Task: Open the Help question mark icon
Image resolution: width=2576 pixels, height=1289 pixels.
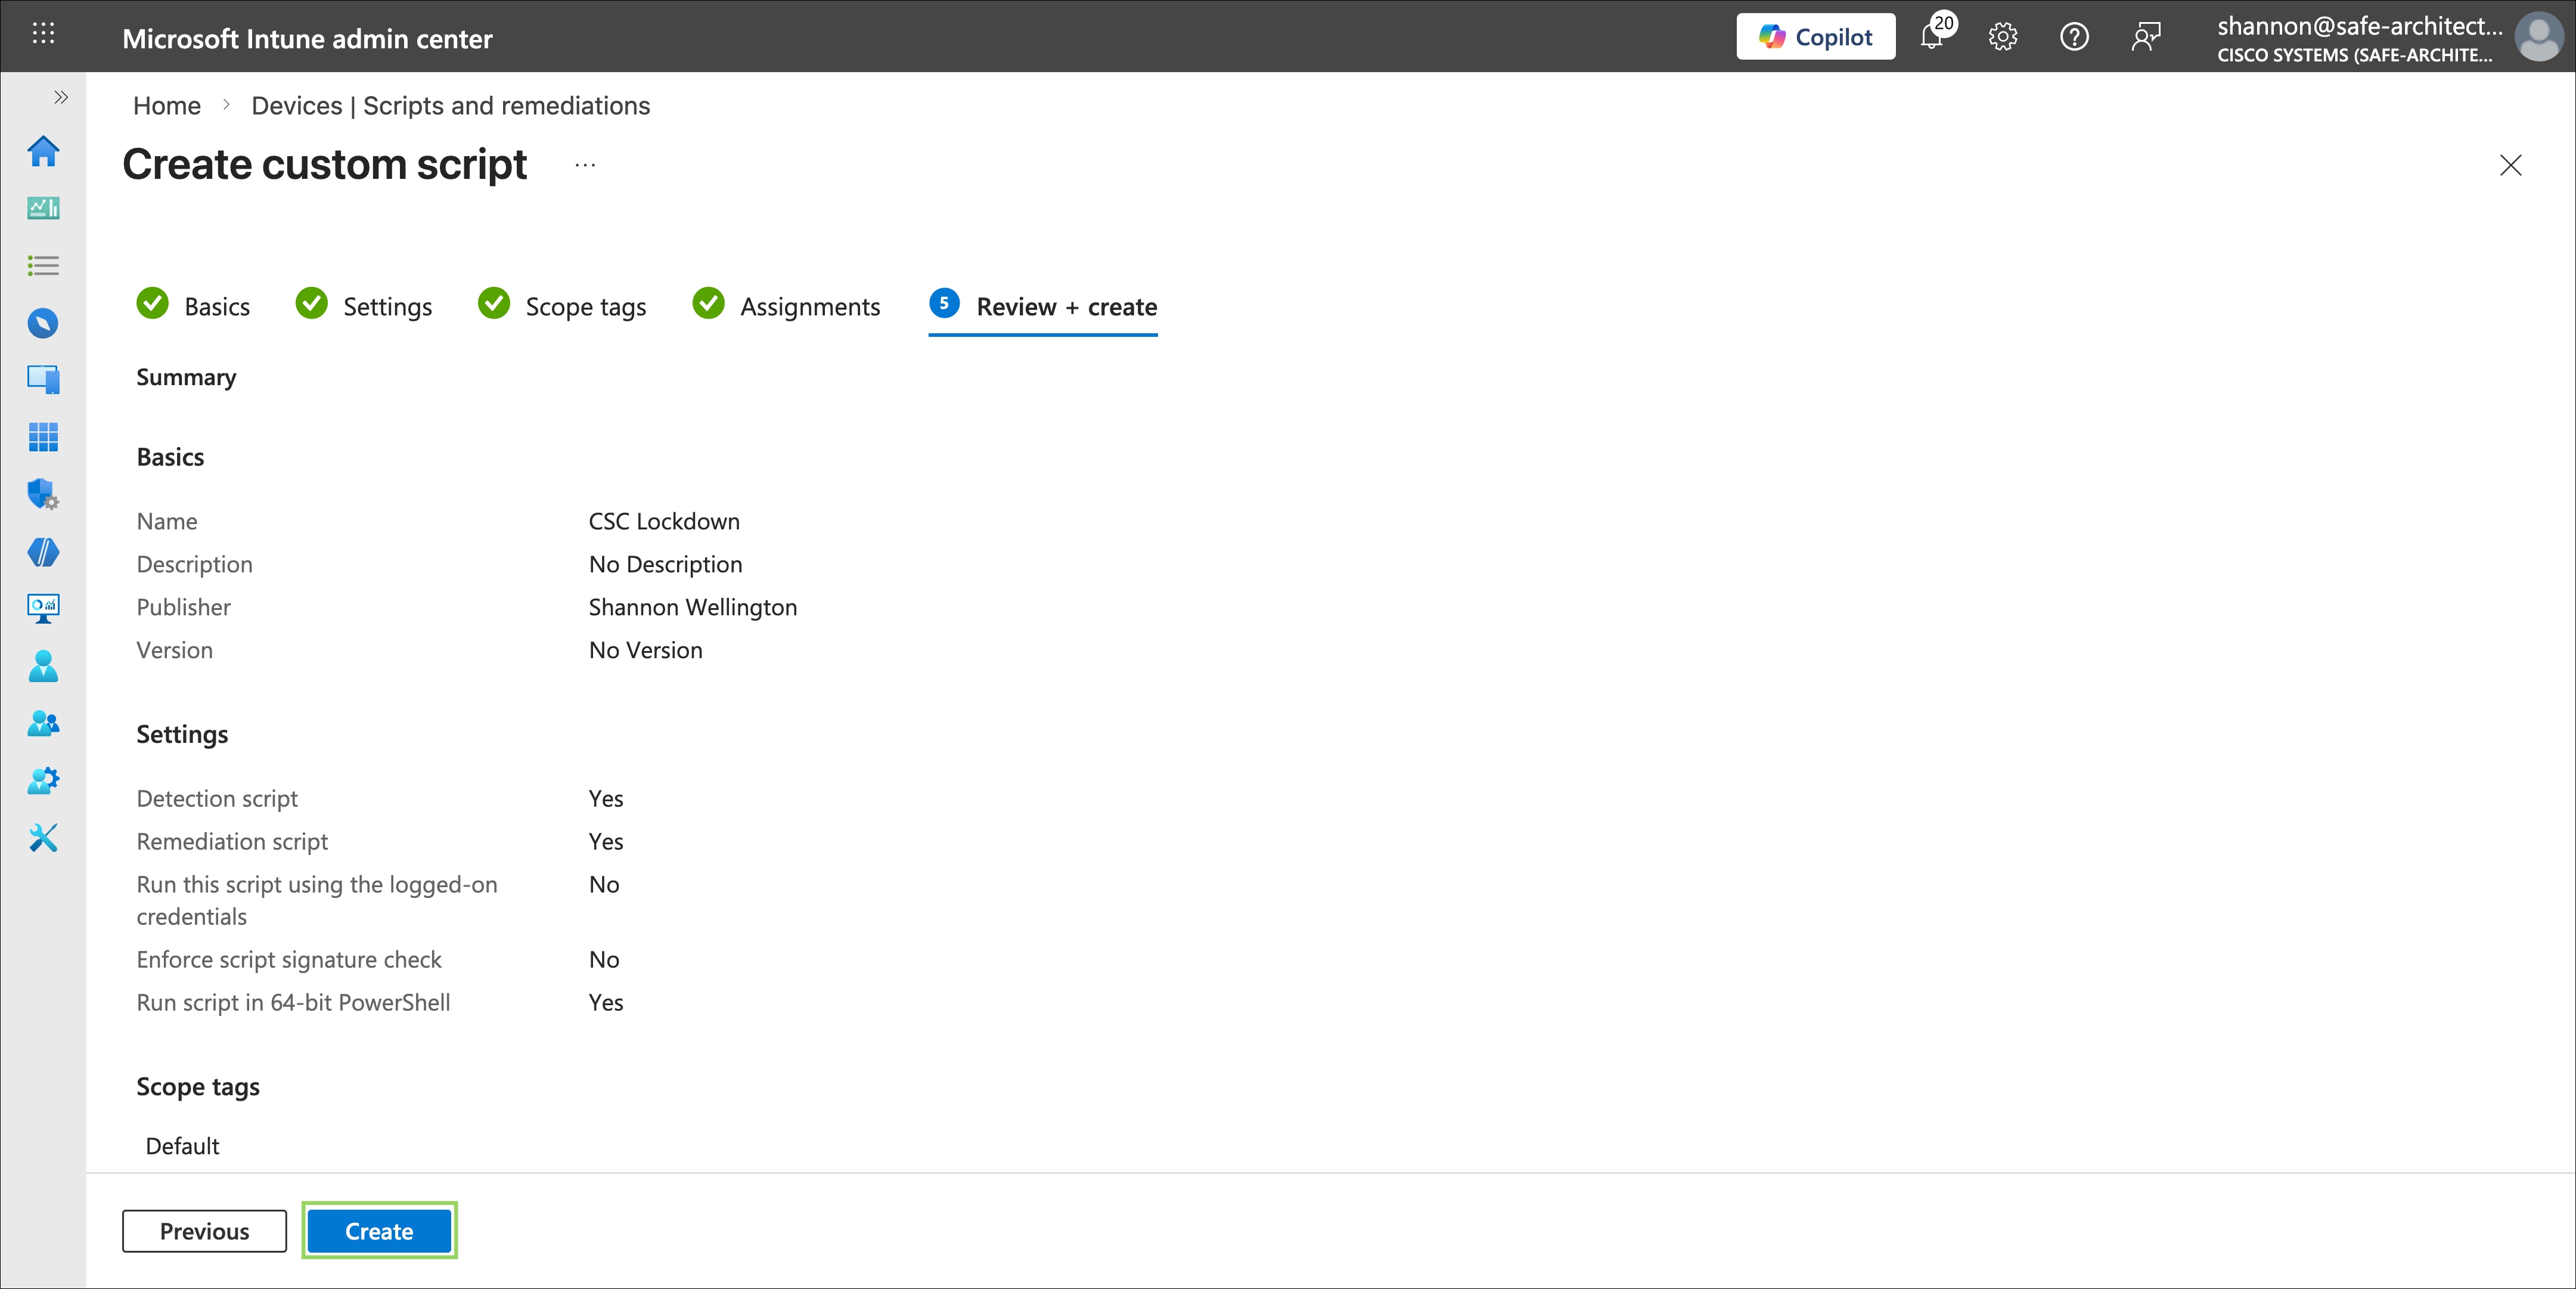Action: coord(2074,37)
